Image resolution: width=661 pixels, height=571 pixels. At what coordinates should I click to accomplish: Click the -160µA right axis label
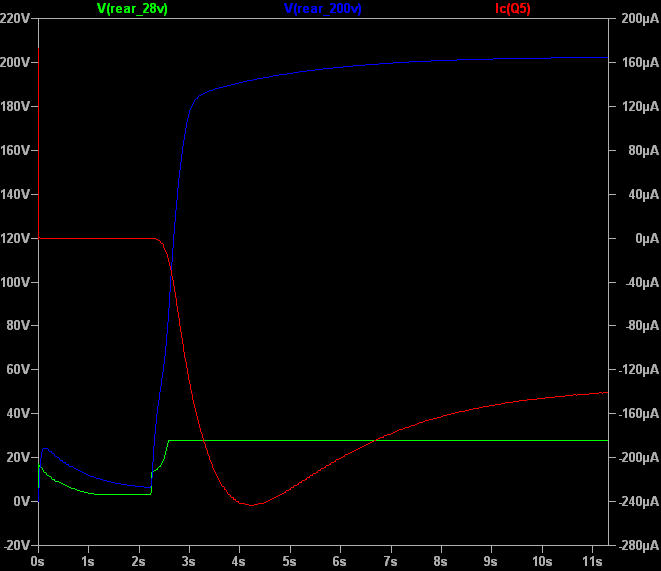point(638,413)
